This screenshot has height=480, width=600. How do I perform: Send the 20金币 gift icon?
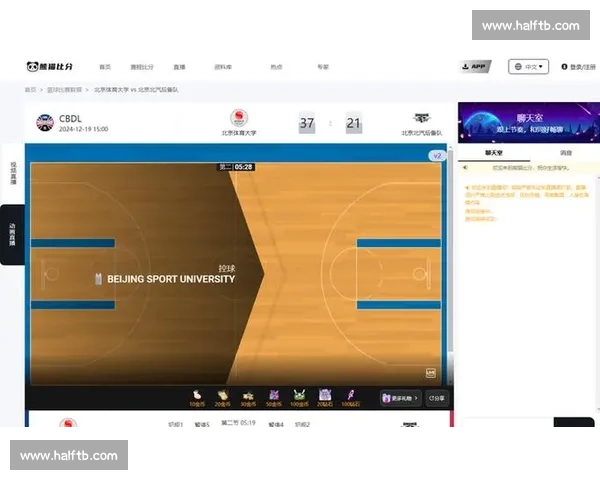(x=222, y=396)
